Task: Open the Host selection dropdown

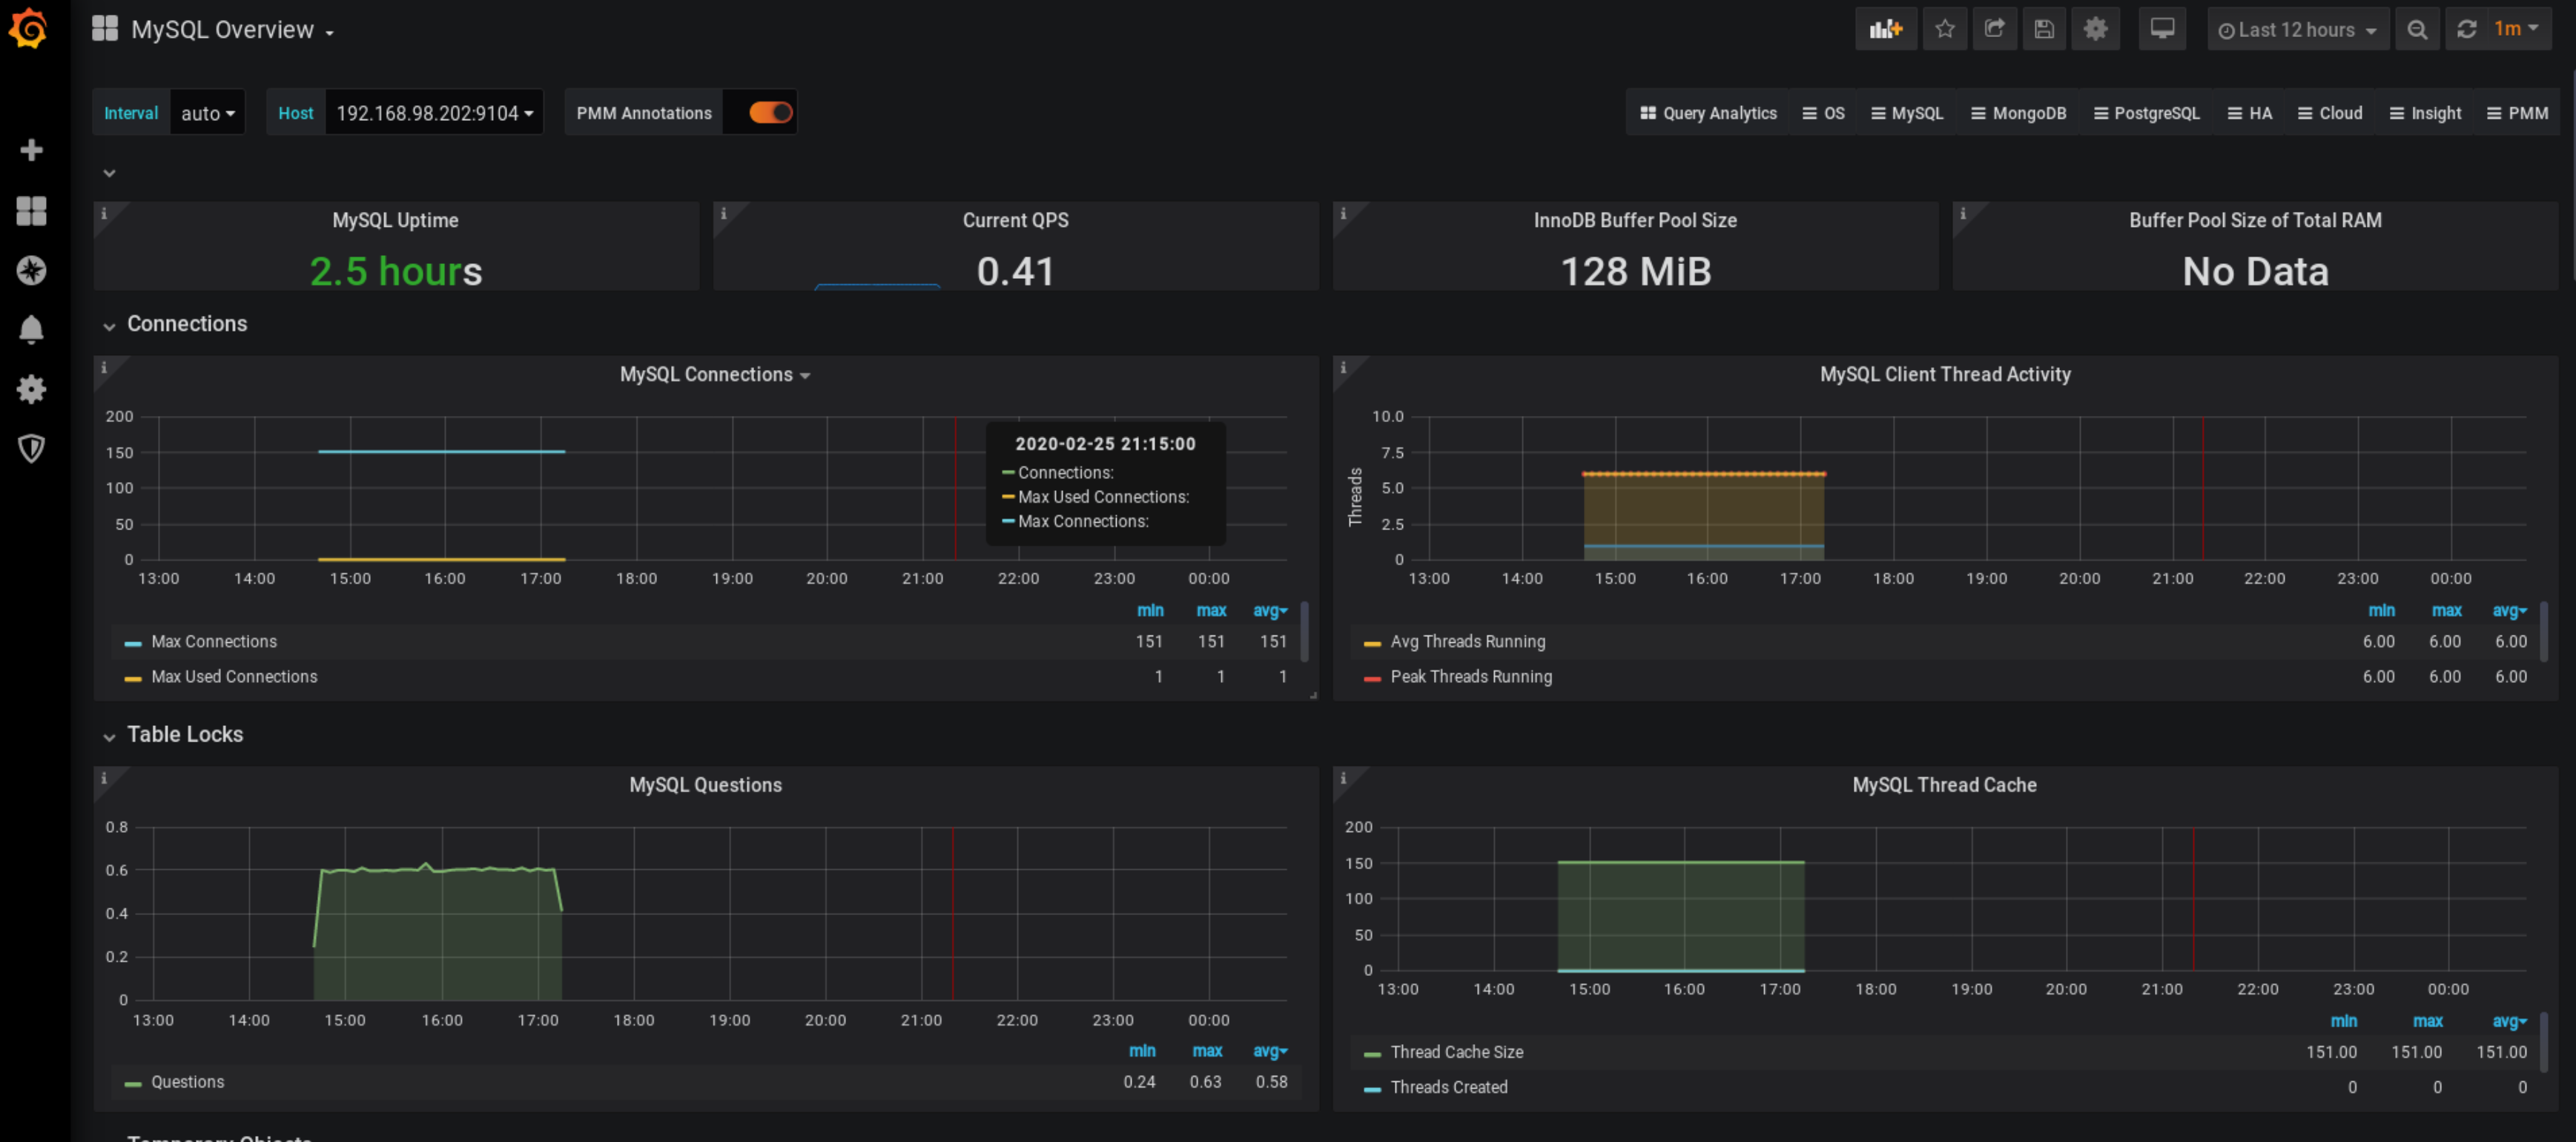Action: (433, 112)
